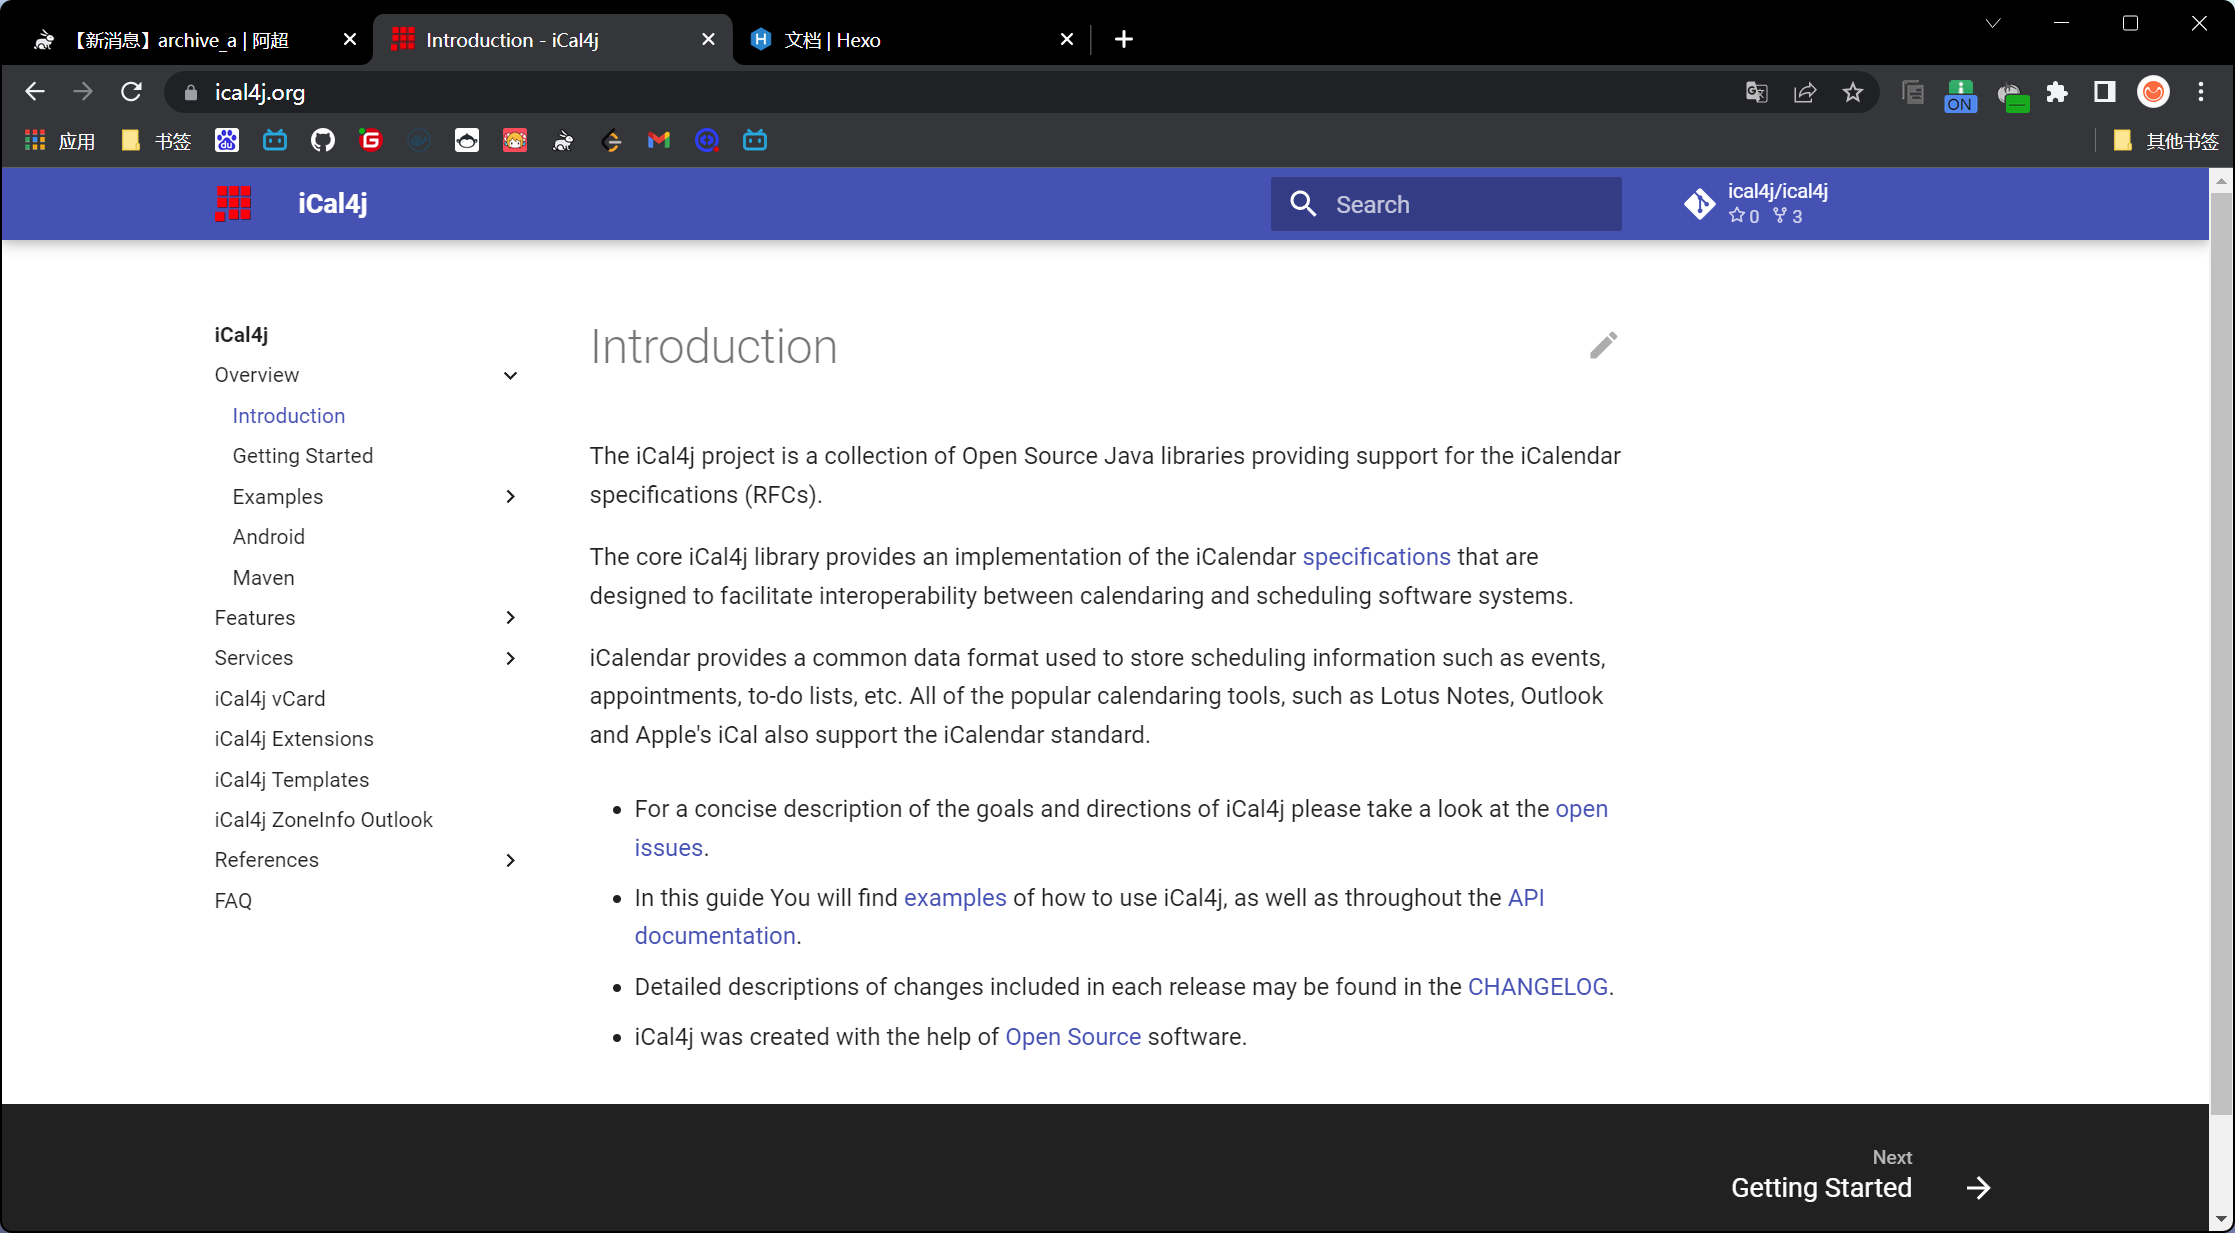Bookmark this page with the star icon
This screenshot has width=2235, height=1233.
(1853, 92)
